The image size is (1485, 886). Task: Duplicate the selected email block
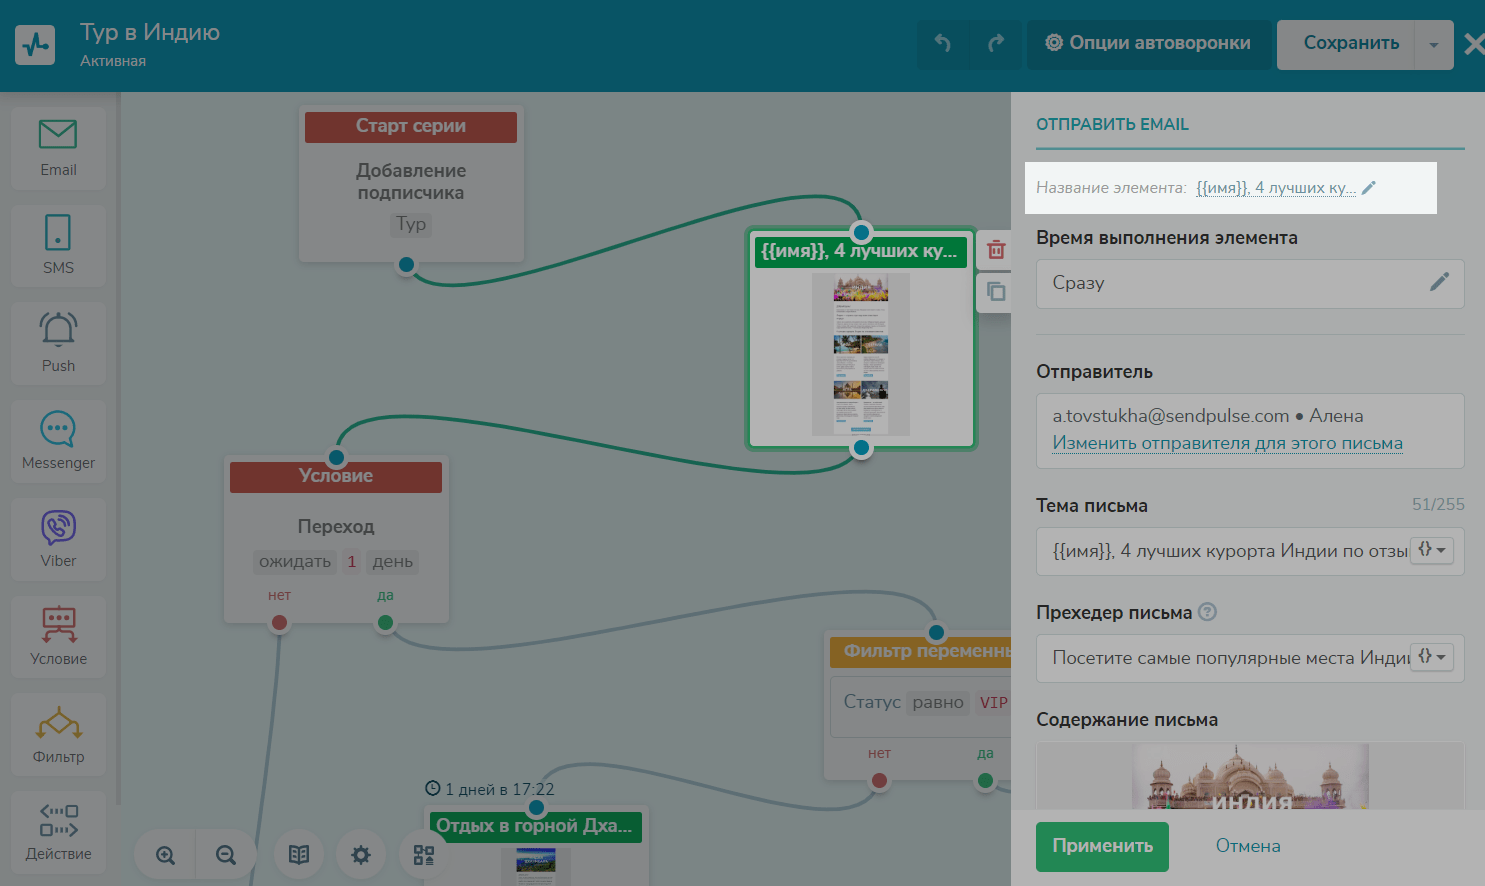pyautogui.click(x=996, y=292)
